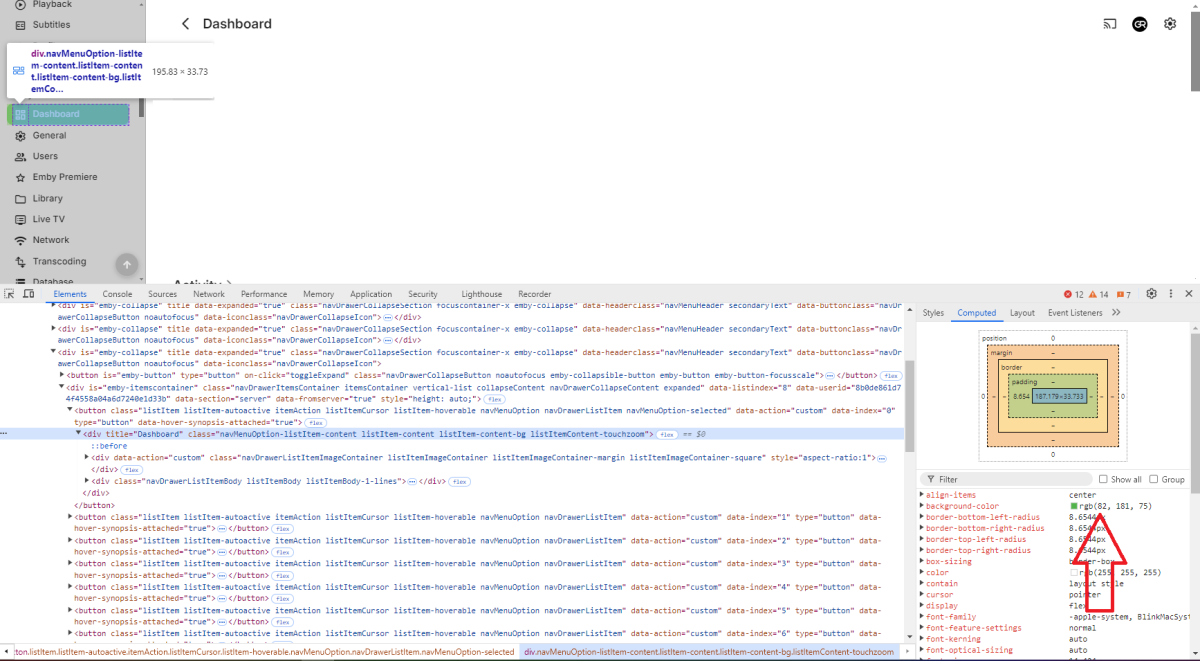Open Network in the sidebar
The width and height of the screenshot is (1200, 661).
point(68,240)
